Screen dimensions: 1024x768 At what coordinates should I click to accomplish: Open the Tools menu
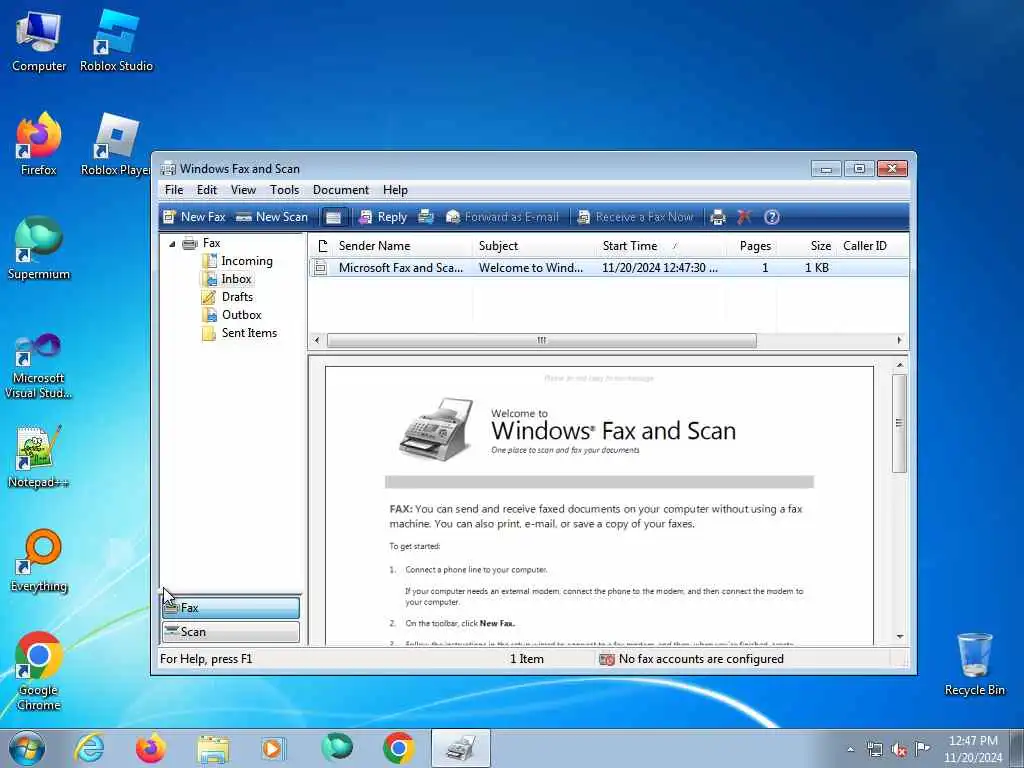coord(284,190)
